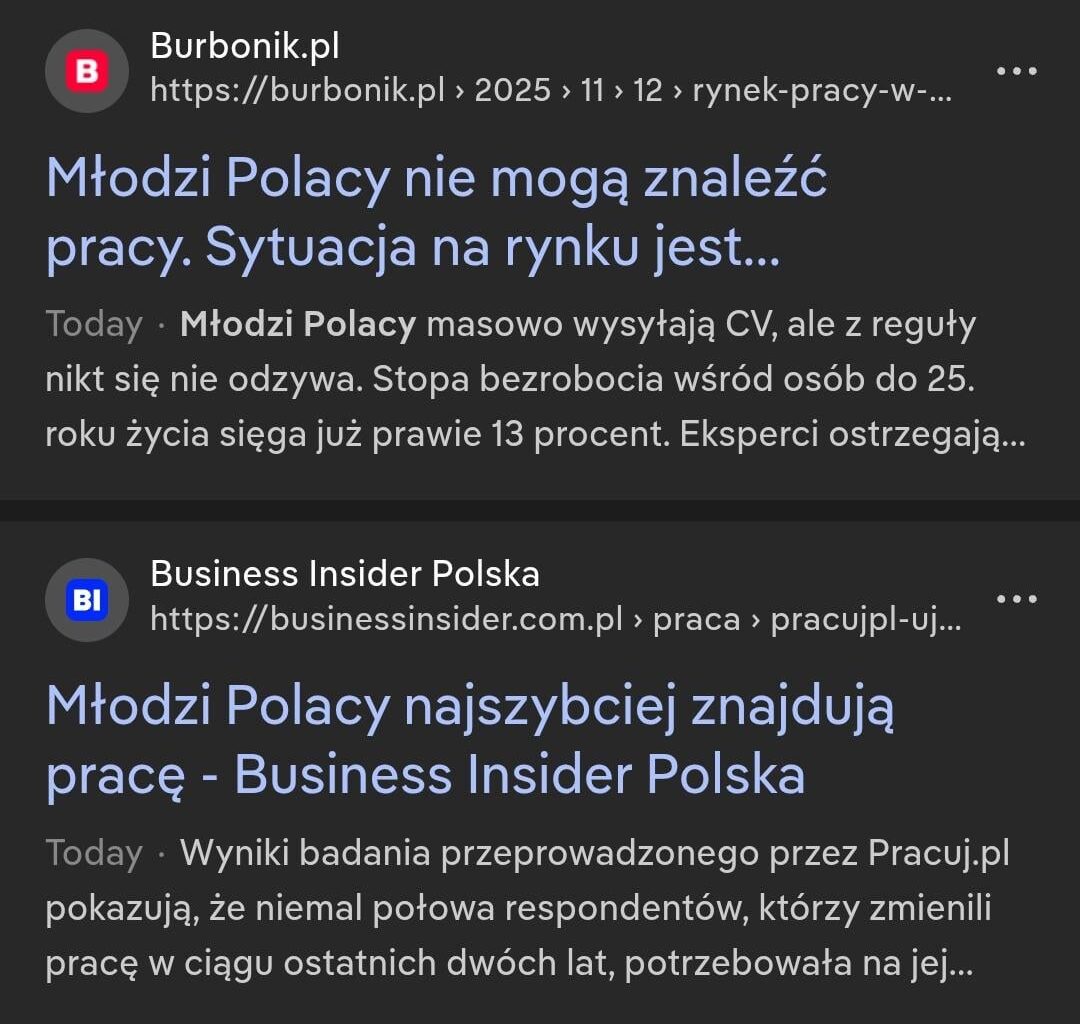Open the three-dot menu on Burbonik result
Image resolution: width=1080 pixels, height=1024 pixels.
tap(1017, 70)
